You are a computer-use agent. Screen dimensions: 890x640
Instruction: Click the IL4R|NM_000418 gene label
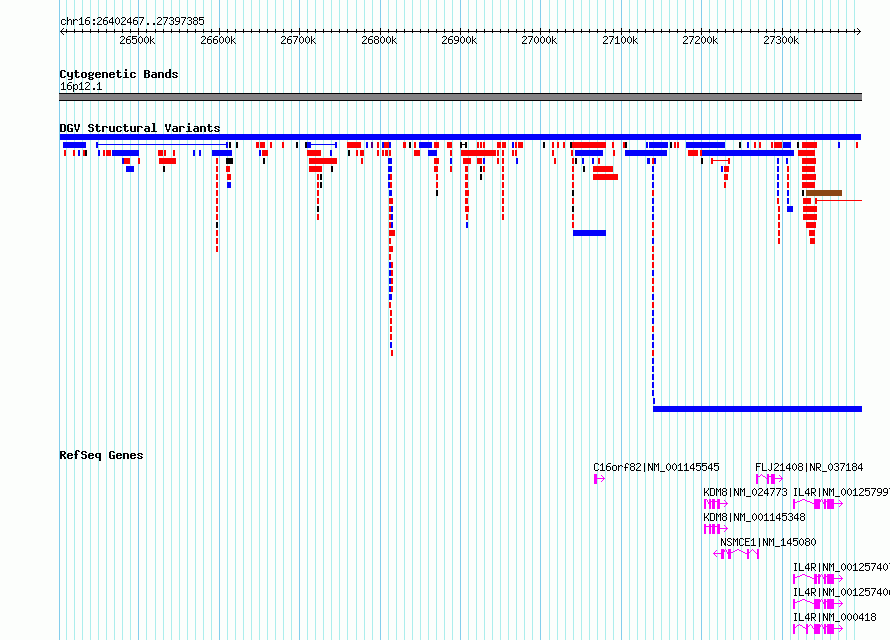point(834,617)
